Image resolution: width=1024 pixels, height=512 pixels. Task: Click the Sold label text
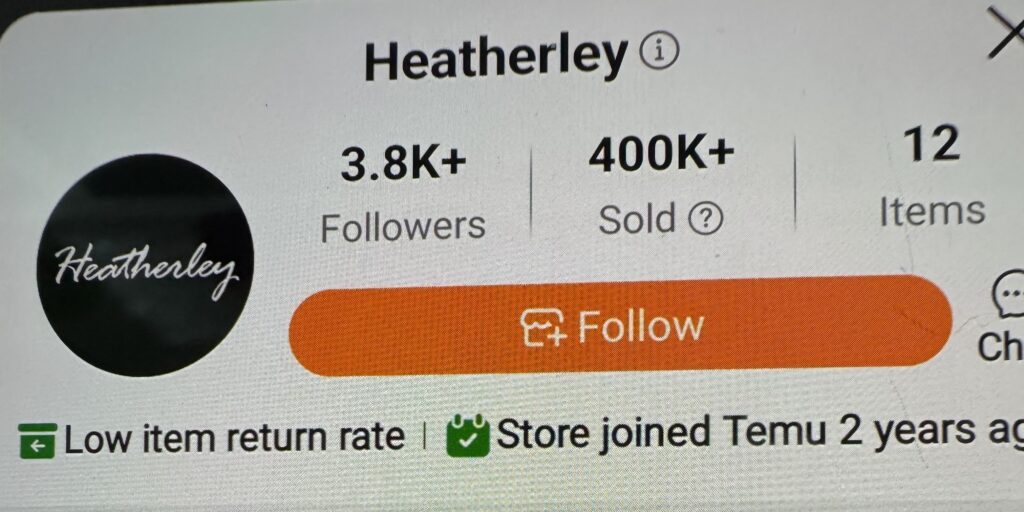tap(637, 219)
